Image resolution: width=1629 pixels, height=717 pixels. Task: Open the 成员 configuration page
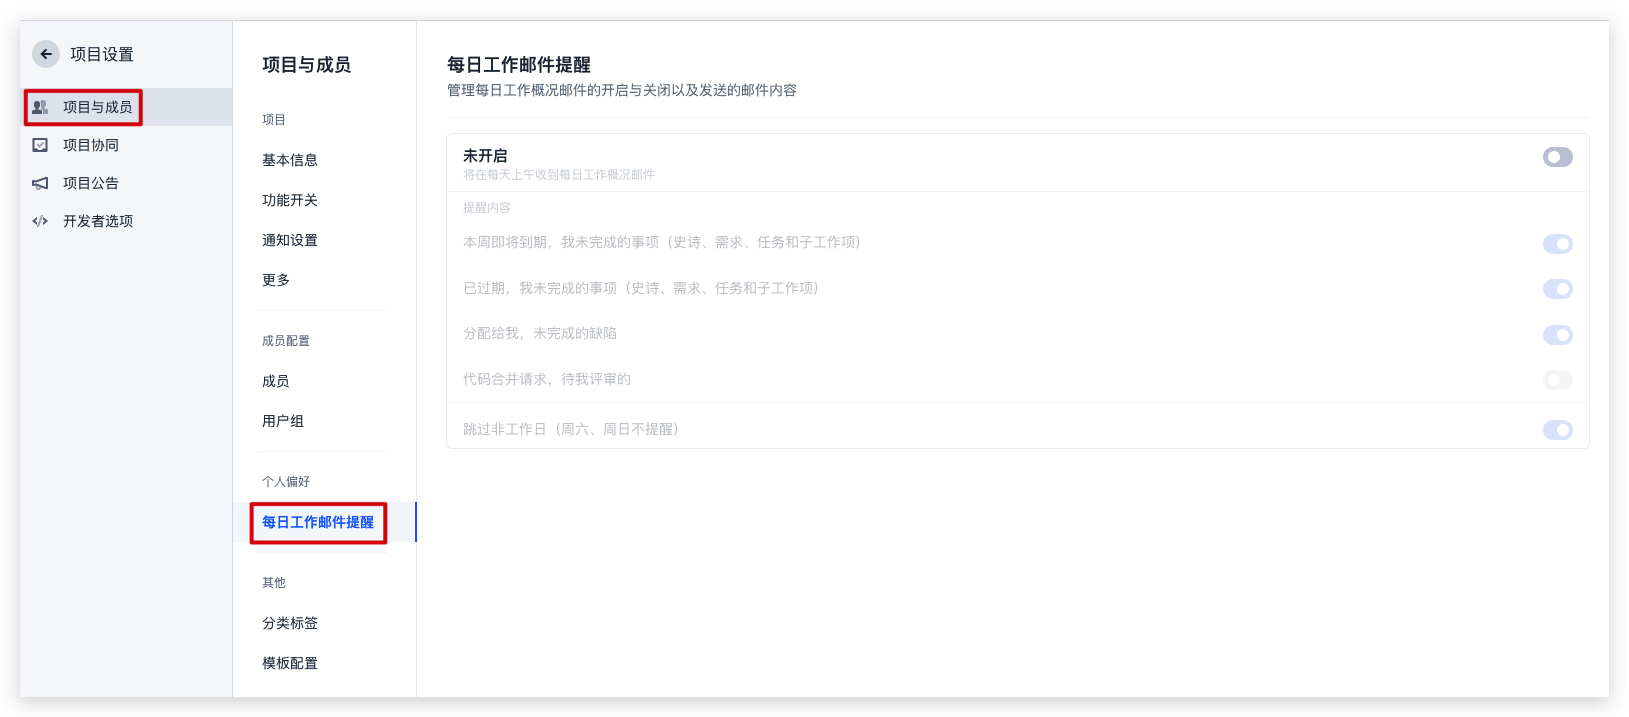point(276,381)
